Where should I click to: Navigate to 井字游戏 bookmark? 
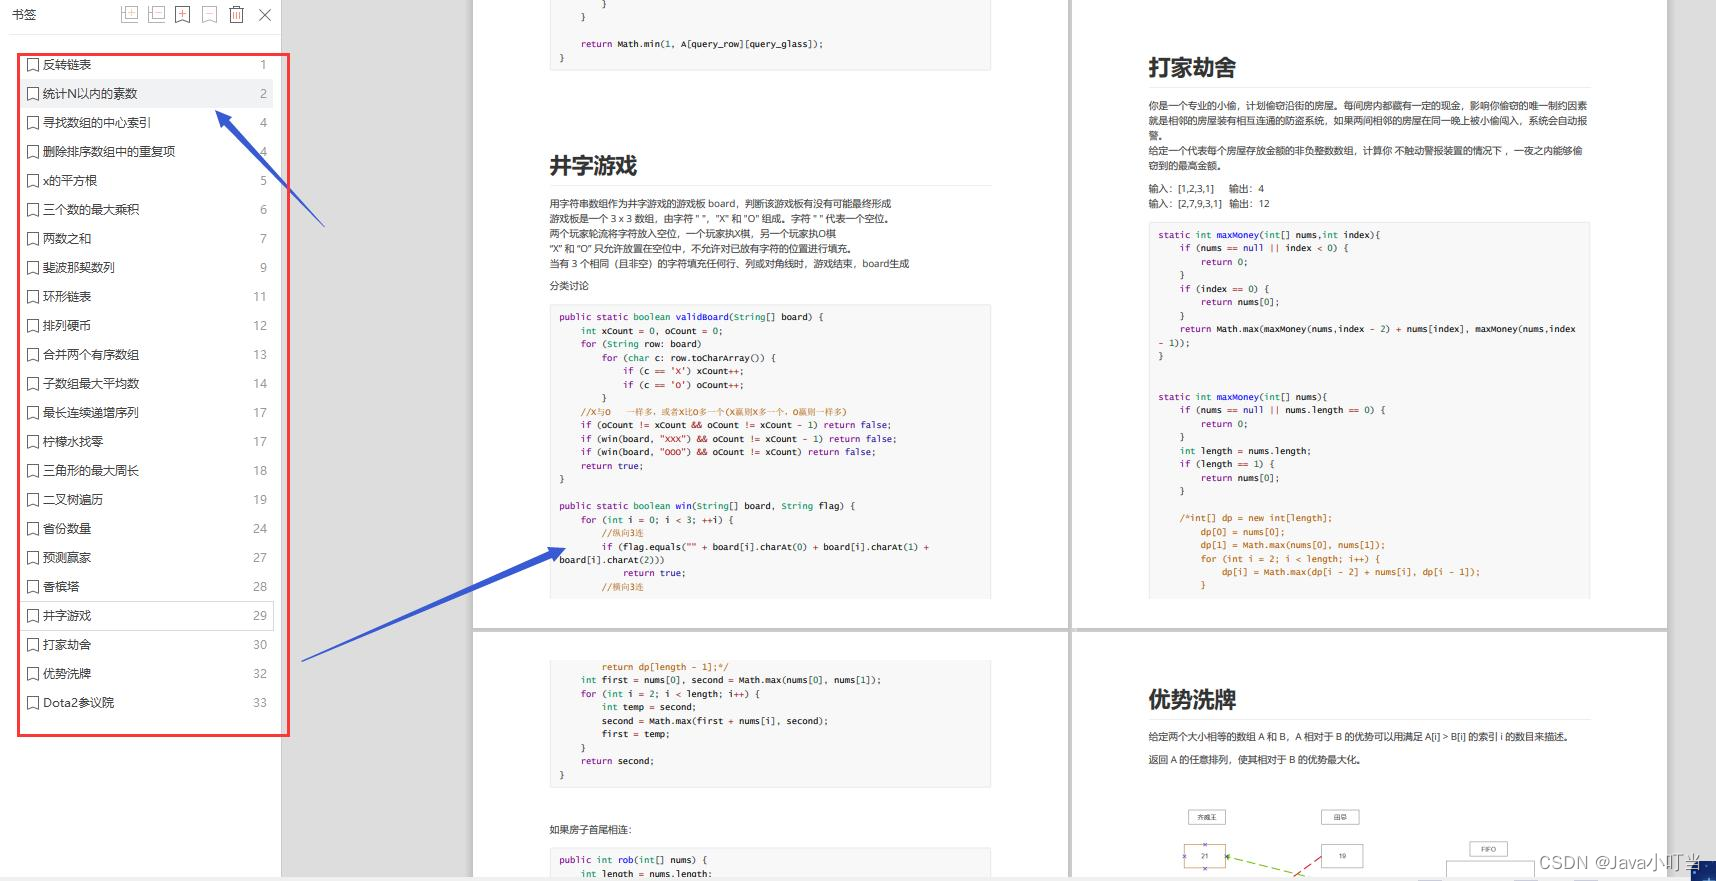tap(147, 616)
